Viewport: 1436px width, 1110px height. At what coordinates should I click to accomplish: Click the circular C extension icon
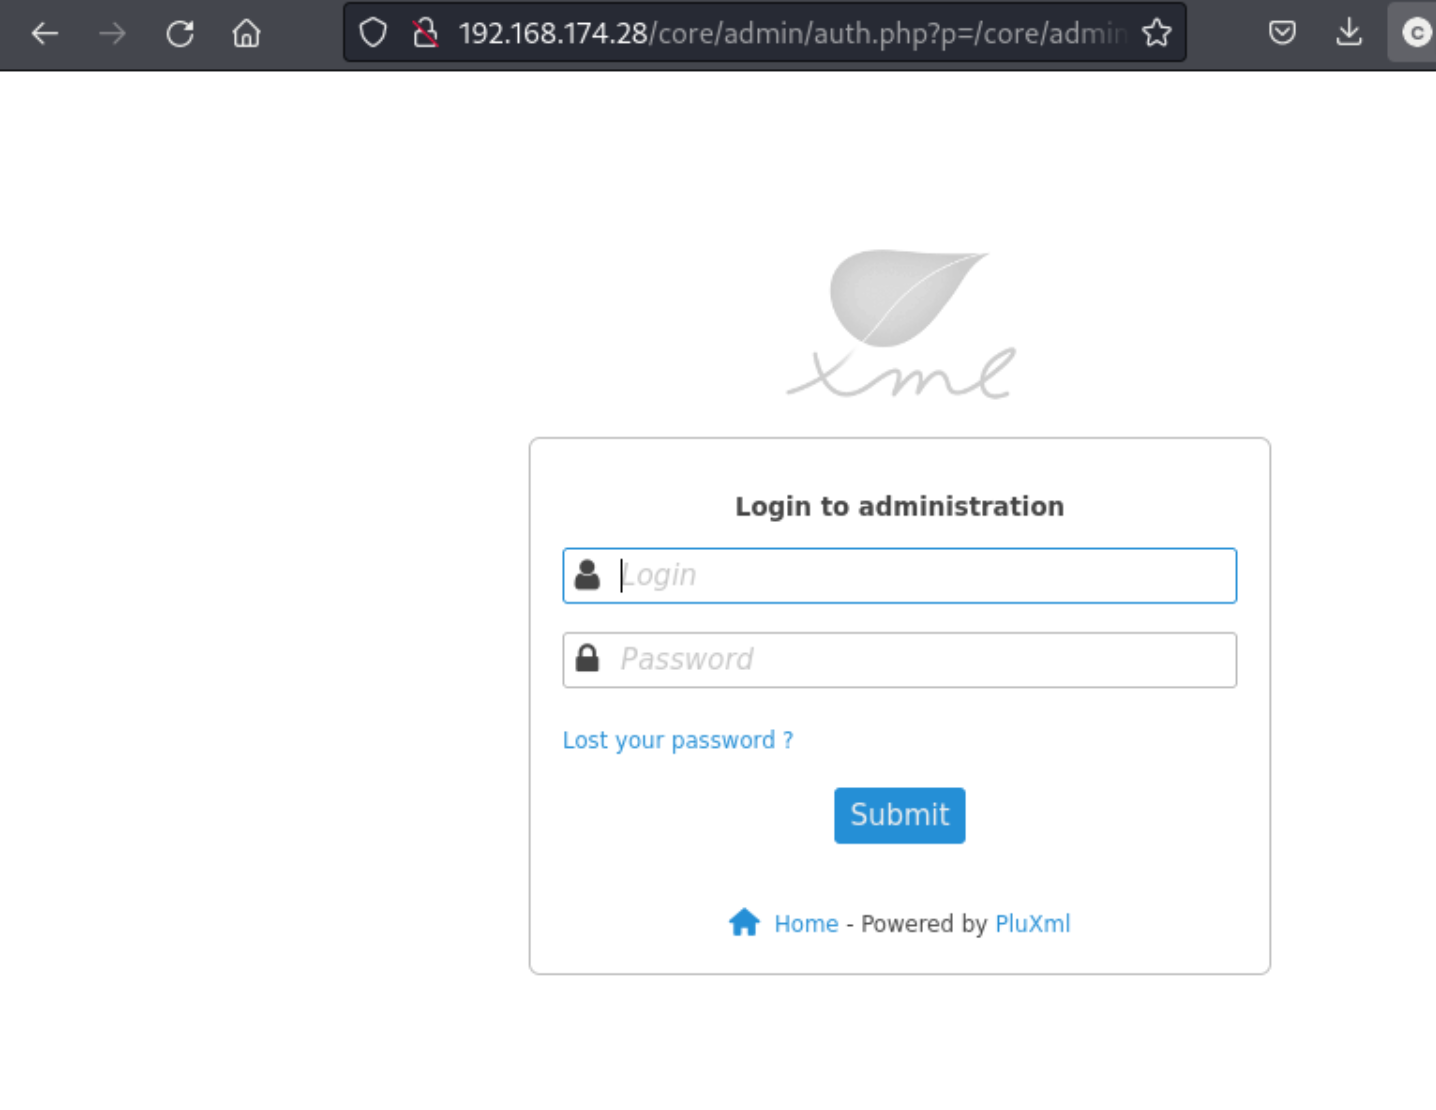point(1415,33)
